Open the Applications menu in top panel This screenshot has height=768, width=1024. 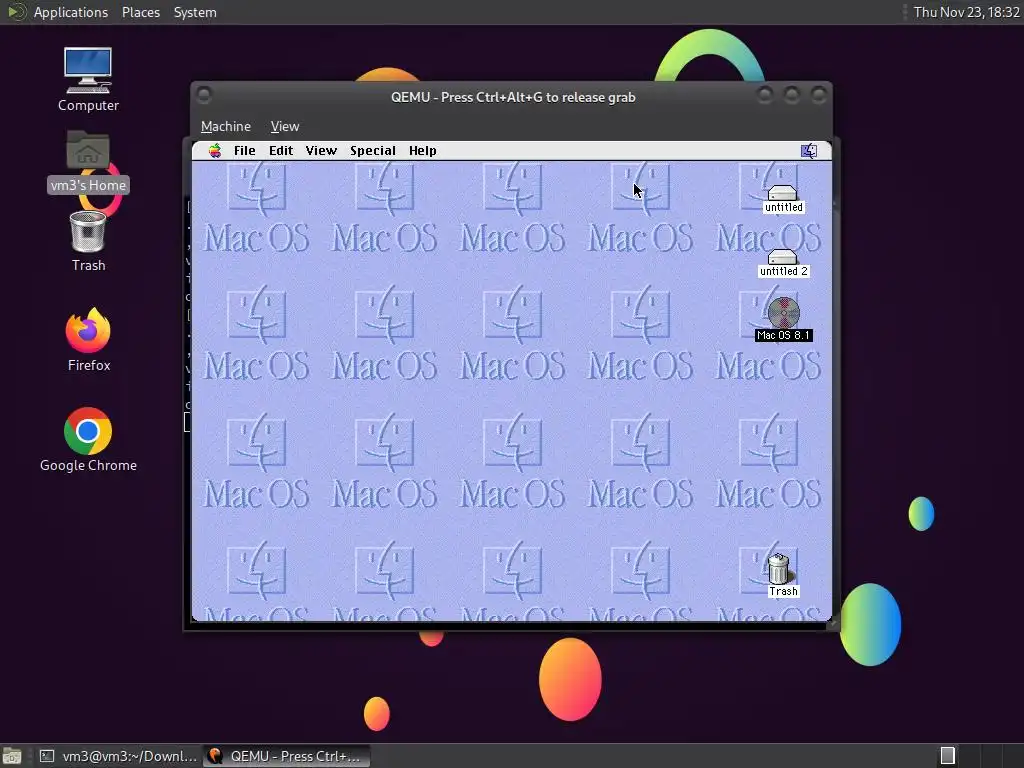tap(71, 12)
